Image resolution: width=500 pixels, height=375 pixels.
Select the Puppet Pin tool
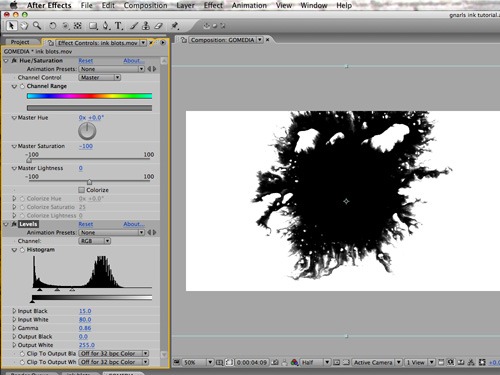175,26
